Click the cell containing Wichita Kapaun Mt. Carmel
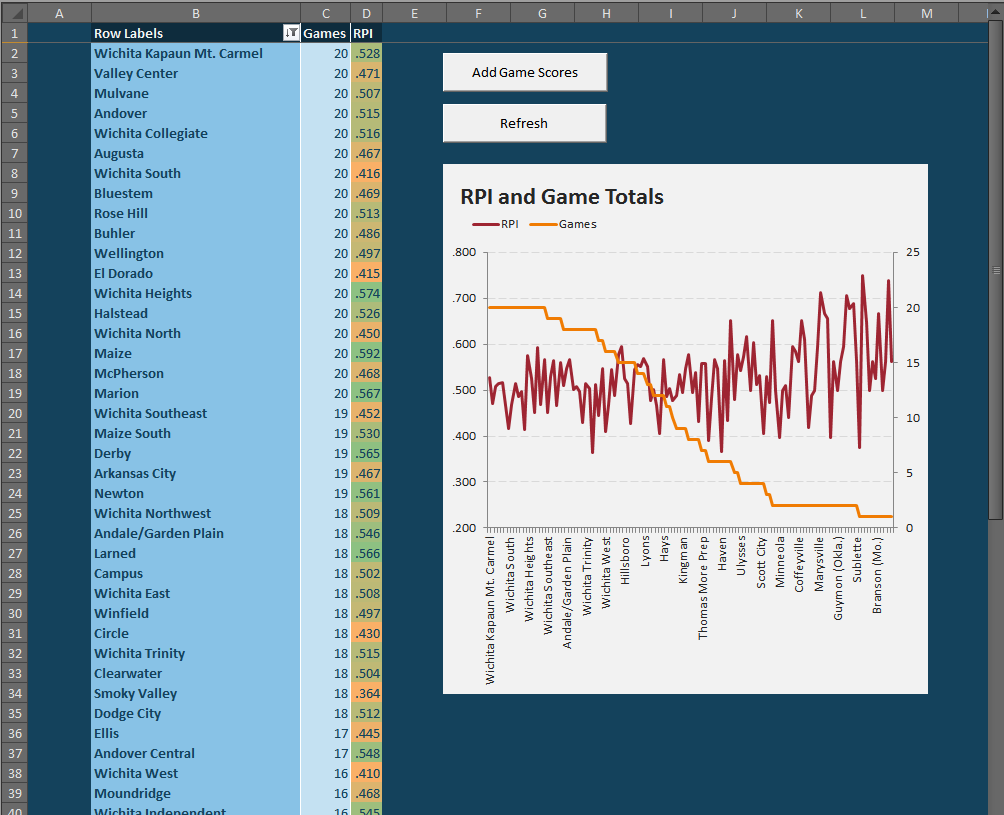This screenshot has height=815, width=1004. pos(196,53)
